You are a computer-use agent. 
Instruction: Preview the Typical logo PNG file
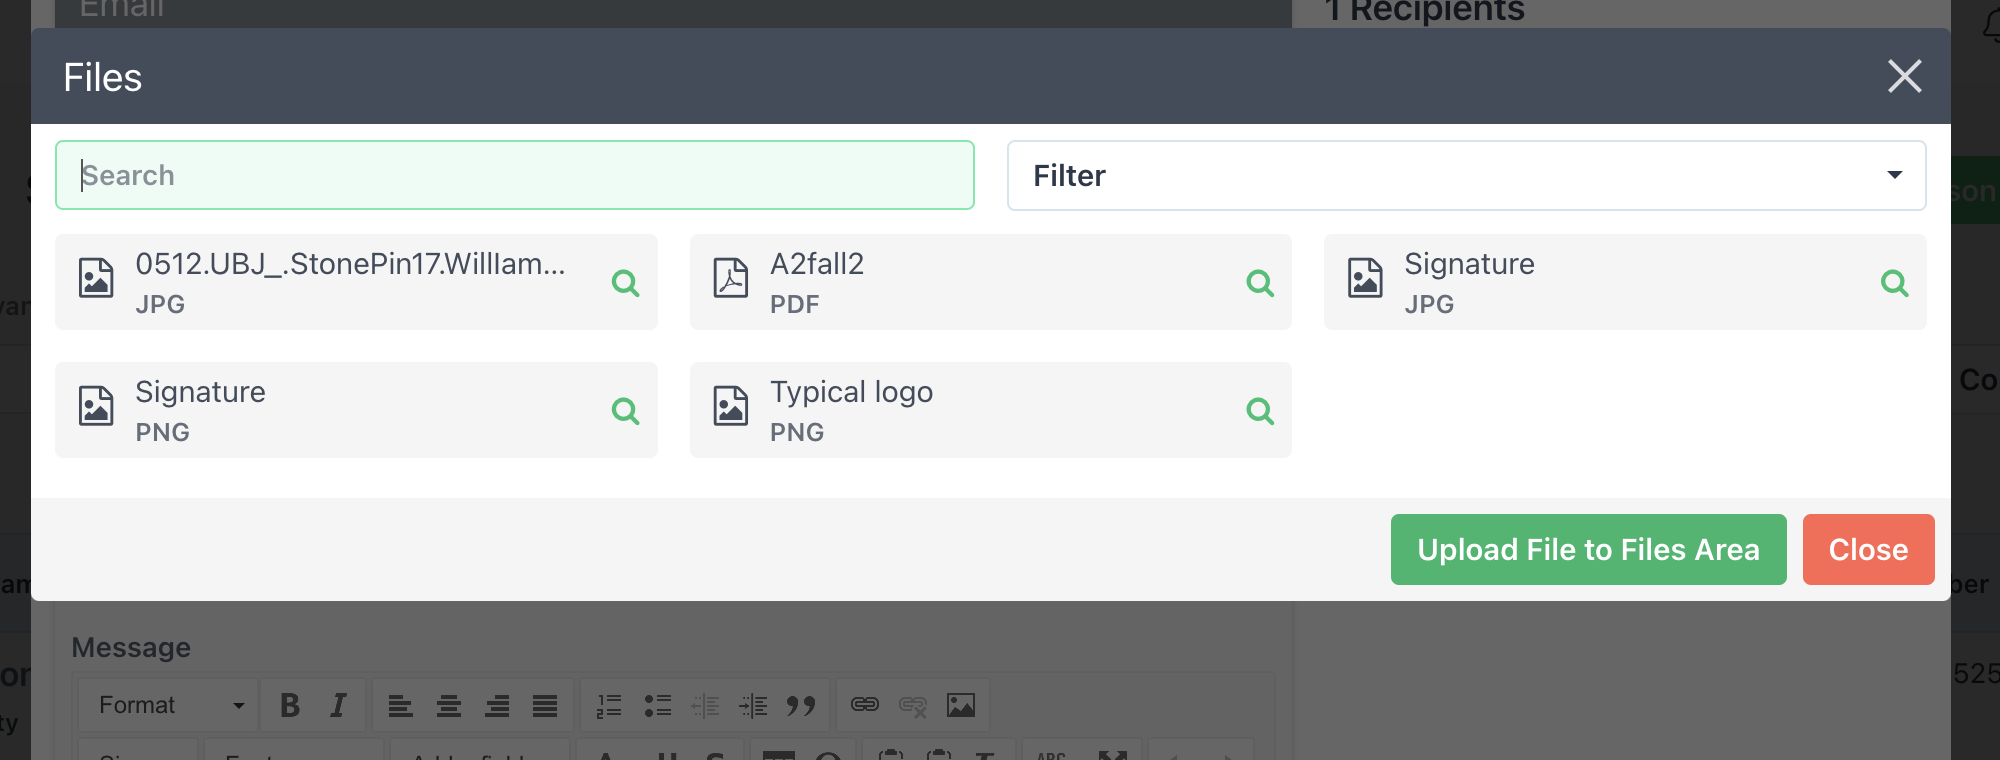click(1260, 410)
